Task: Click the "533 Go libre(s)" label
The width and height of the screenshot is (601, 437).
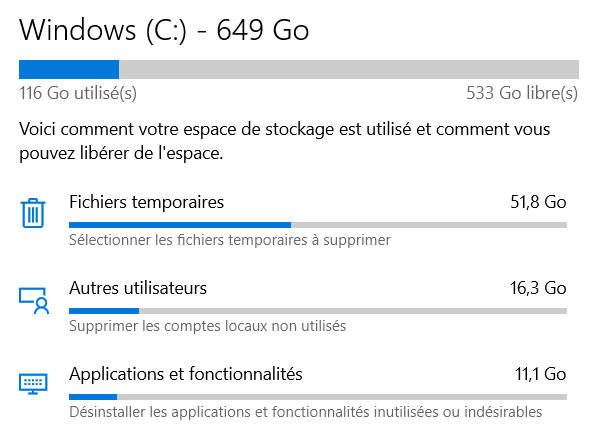Action: point(522,94)
